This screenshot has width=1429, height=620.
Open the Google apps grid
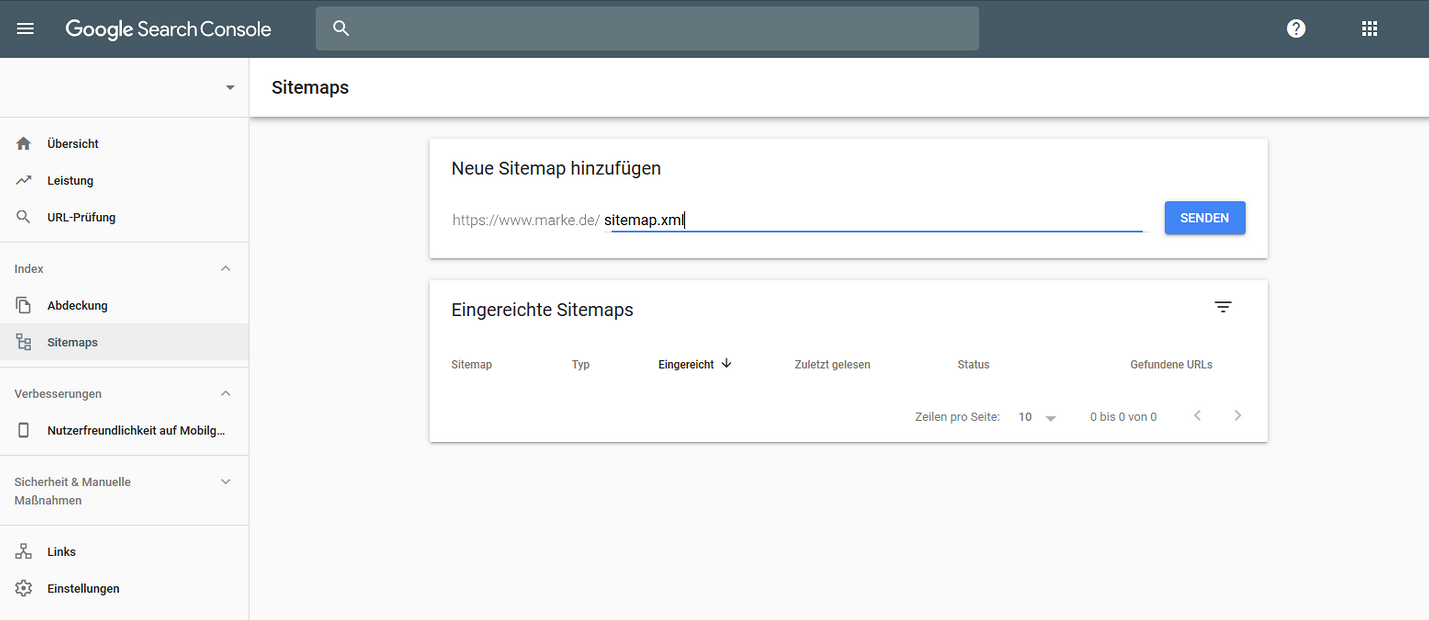click(1369, 29)
